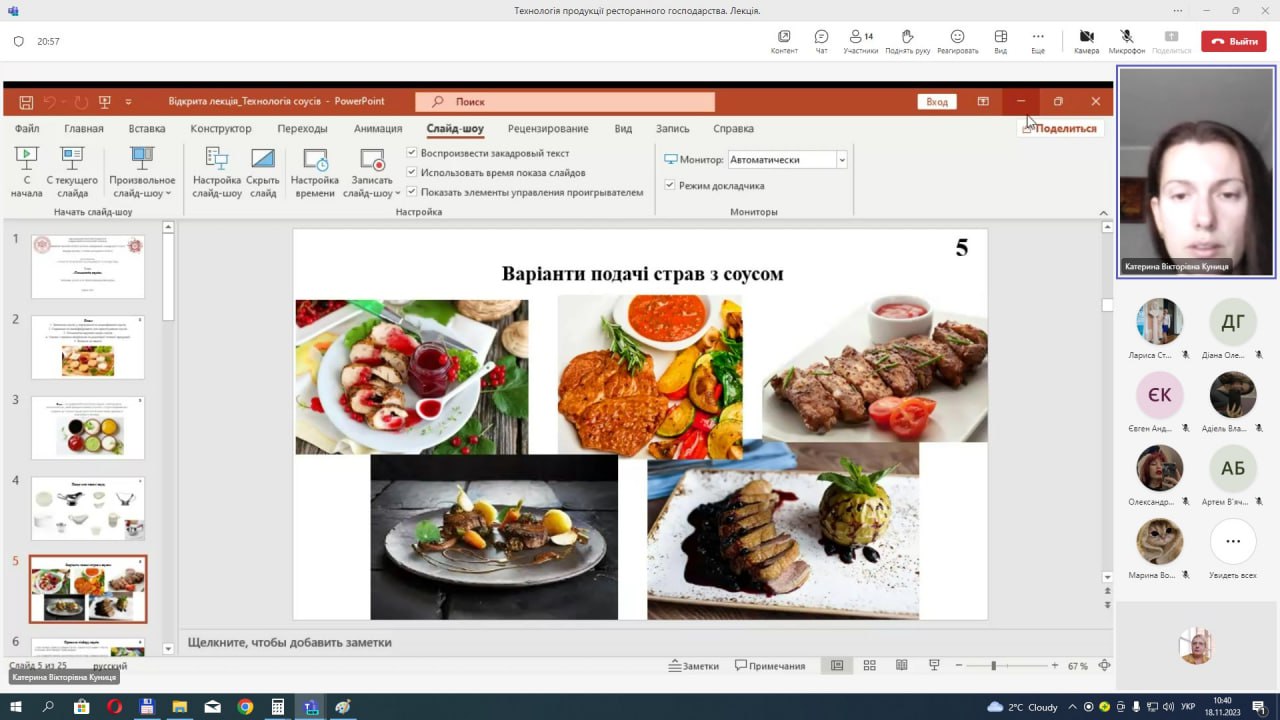This screenshot has width=1280, height=720.
Task: Switch to slide sorter view icon
Action: point(869,666)
